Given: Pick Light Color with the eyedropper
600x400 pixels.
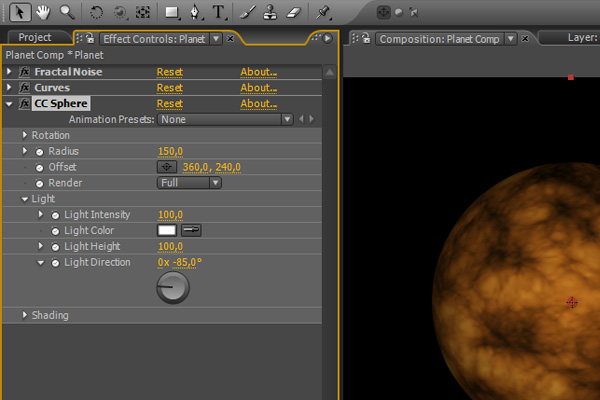Looking at the screenshot, I should coord(191,230).
